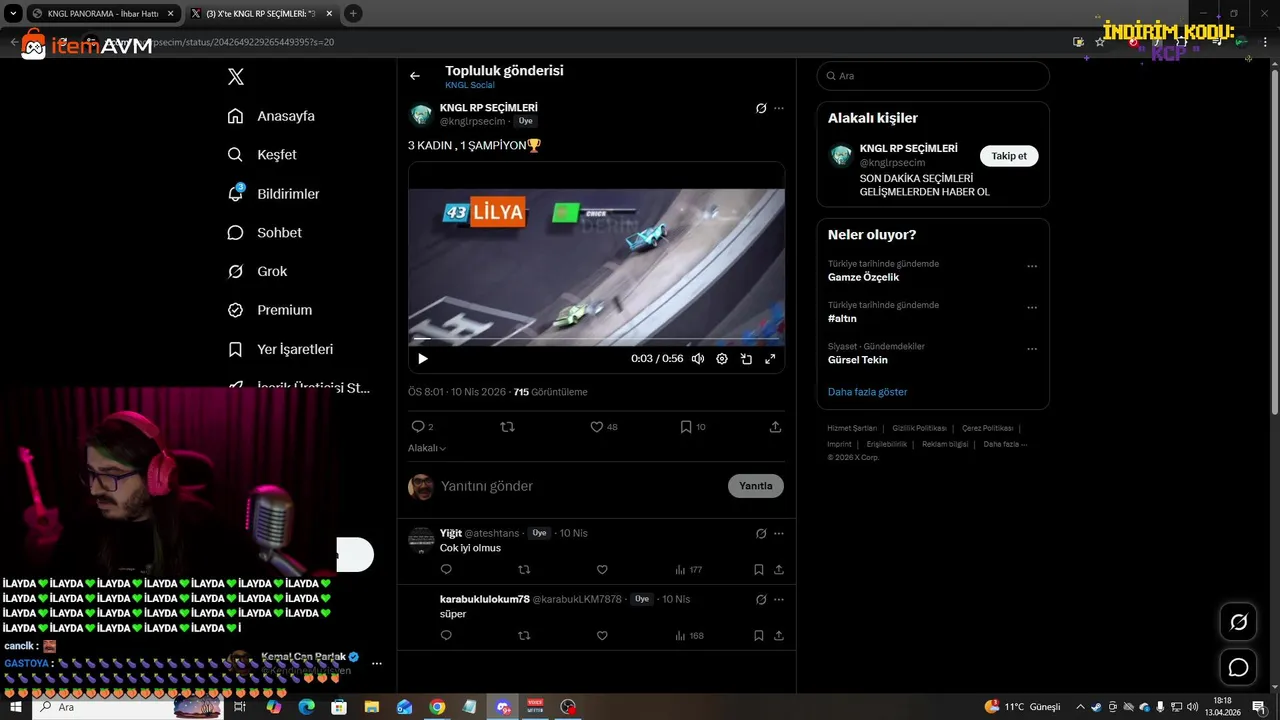Switch to KNGL PANORAMA browser tab
The image size is (1280, 720).
(x=103, y=14)
